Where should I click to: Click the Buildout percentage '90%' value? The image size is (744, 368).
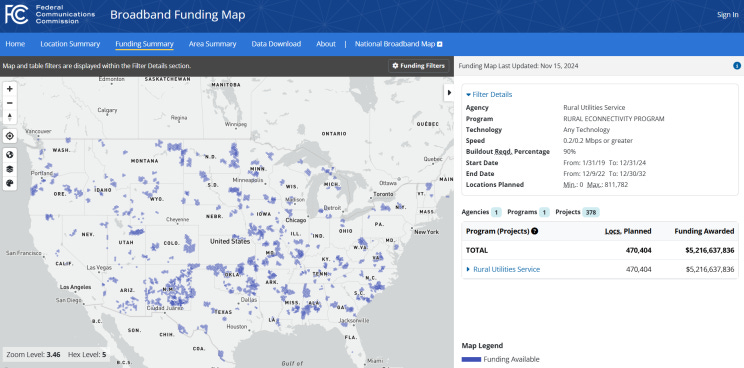(569, 152)
